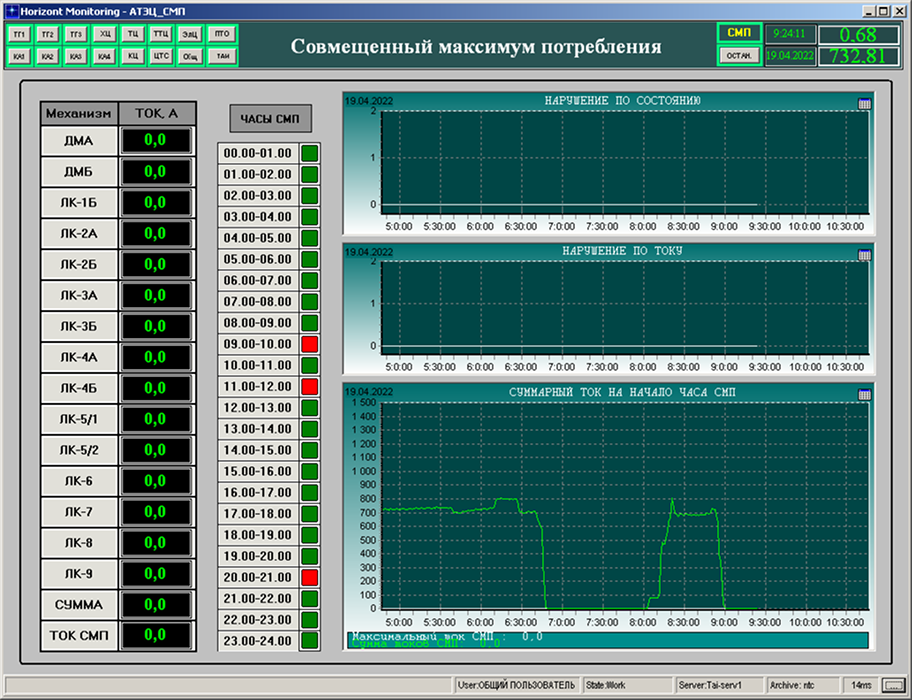Click the ОСТАН. button
Image resolution: width=912 pixels, height=700 pixels.
(738, 56)
